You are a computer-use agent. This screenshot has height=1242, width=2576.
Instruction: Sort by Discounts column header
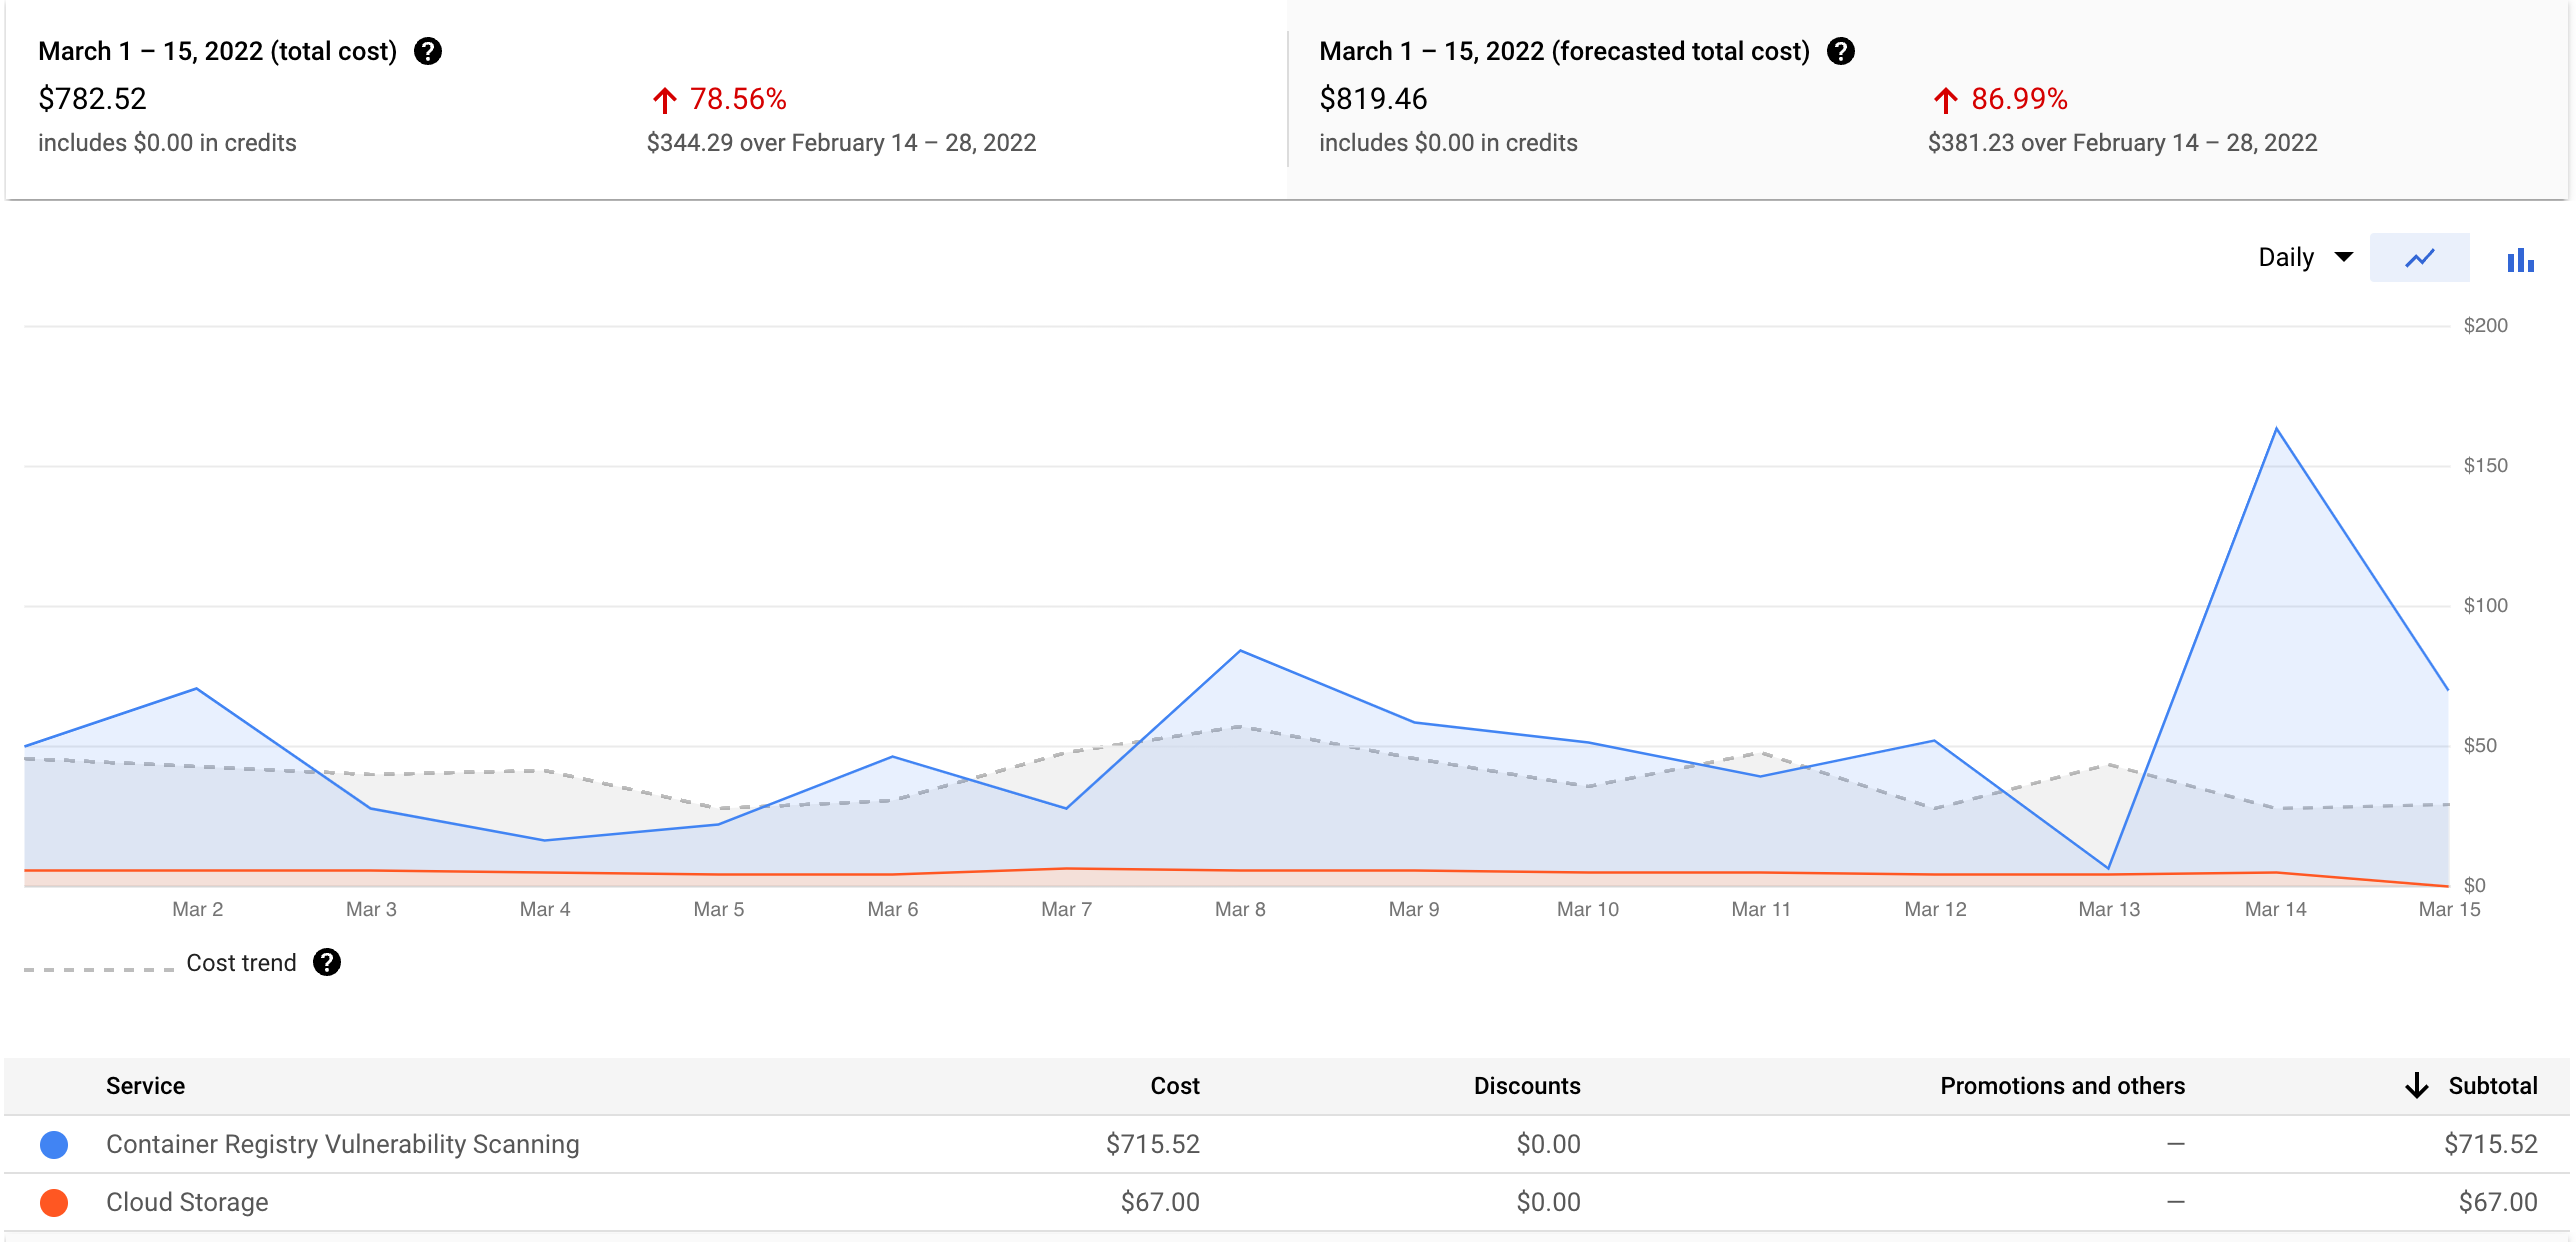pos(1526,1086)
